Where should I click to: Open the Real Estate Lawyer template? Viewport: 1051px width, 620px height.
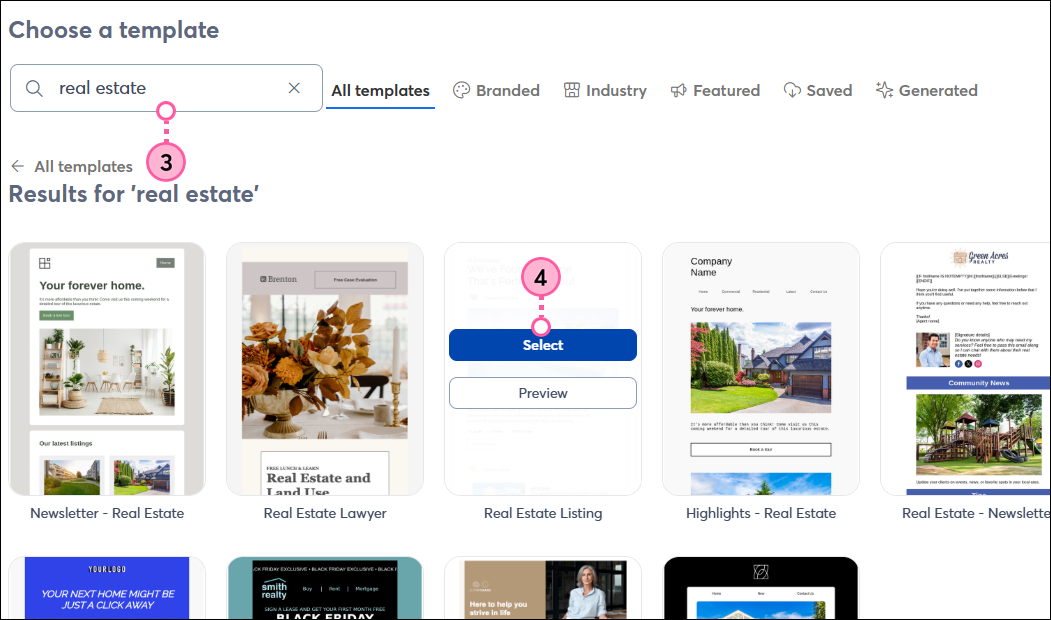pyautogui.click(x=324, y=368)
